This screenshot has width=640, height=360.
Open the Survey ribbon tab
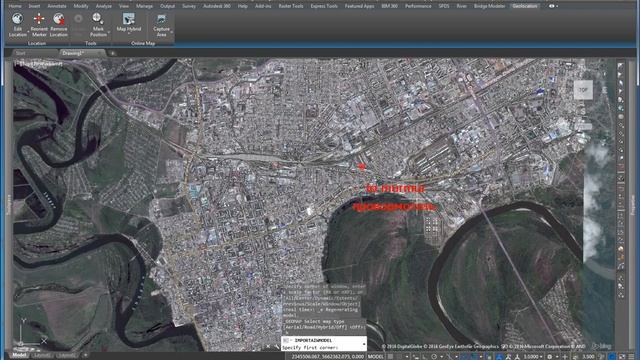click(189, 6)
